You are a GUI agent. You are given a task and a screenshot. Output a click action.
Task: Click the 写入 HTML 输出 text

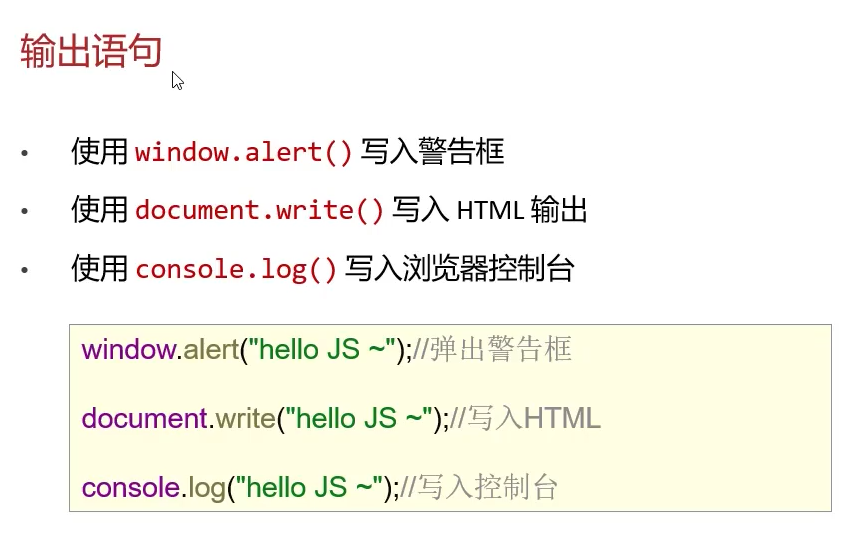(x=490, y=210)
